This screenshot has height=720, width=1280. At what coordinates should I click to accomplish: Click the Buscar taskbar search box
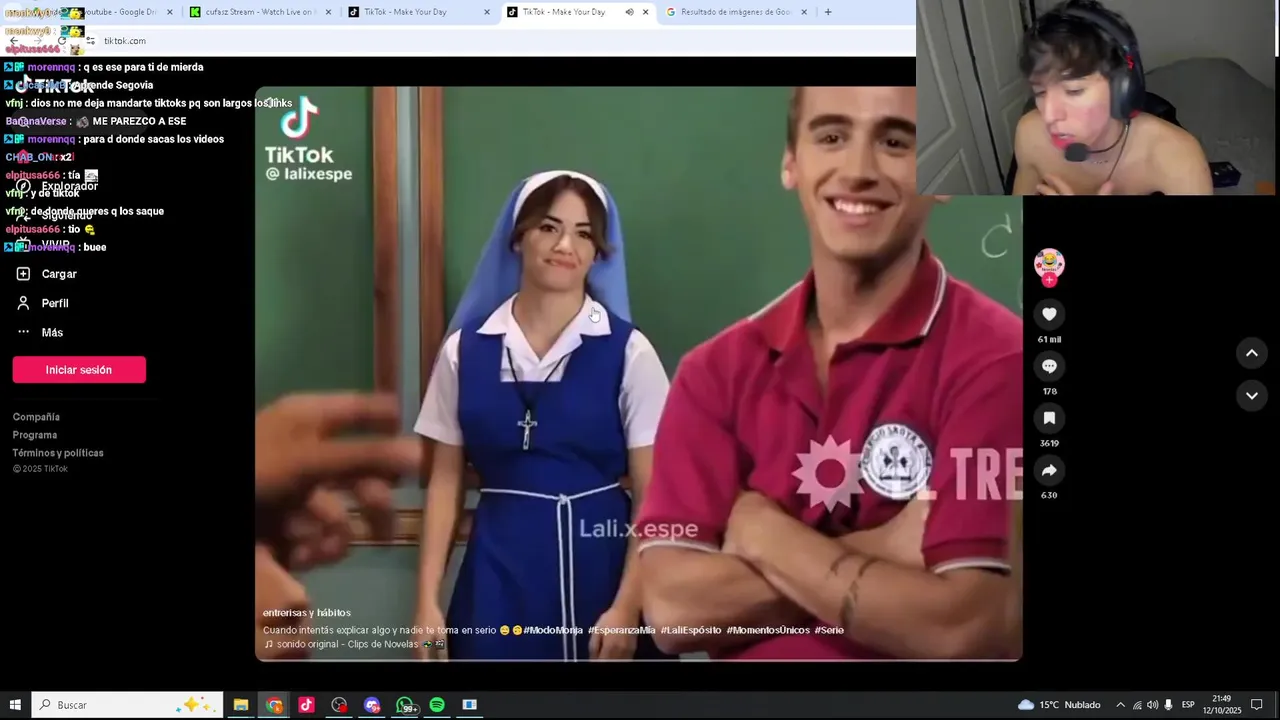[x=127, y=705]
